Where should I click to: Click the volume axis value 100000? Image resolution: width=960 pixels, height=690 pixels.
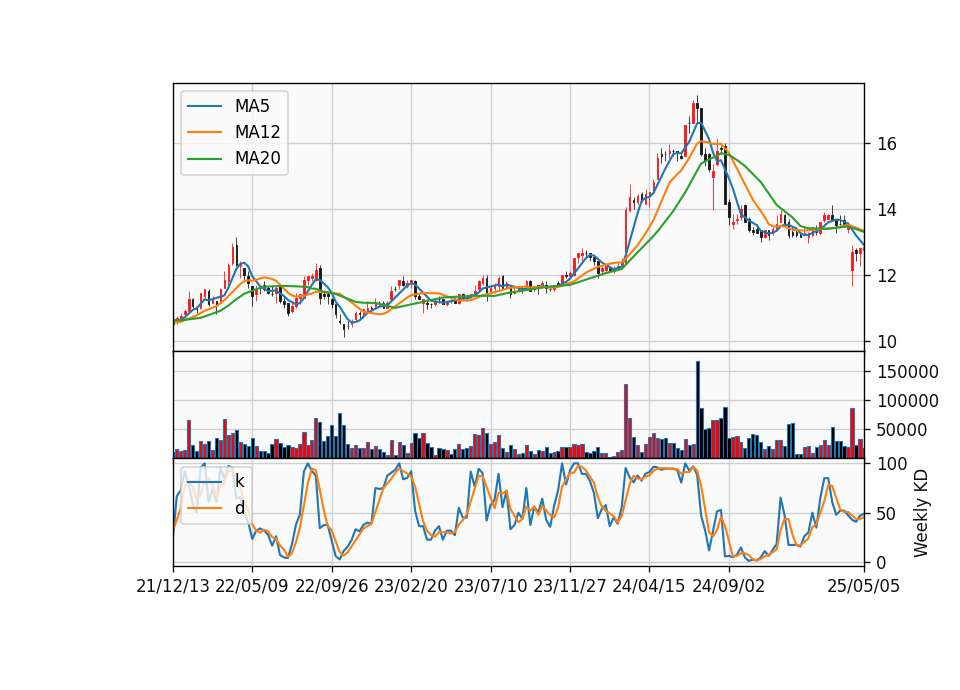pyautogui.click(x=908, y=401)
